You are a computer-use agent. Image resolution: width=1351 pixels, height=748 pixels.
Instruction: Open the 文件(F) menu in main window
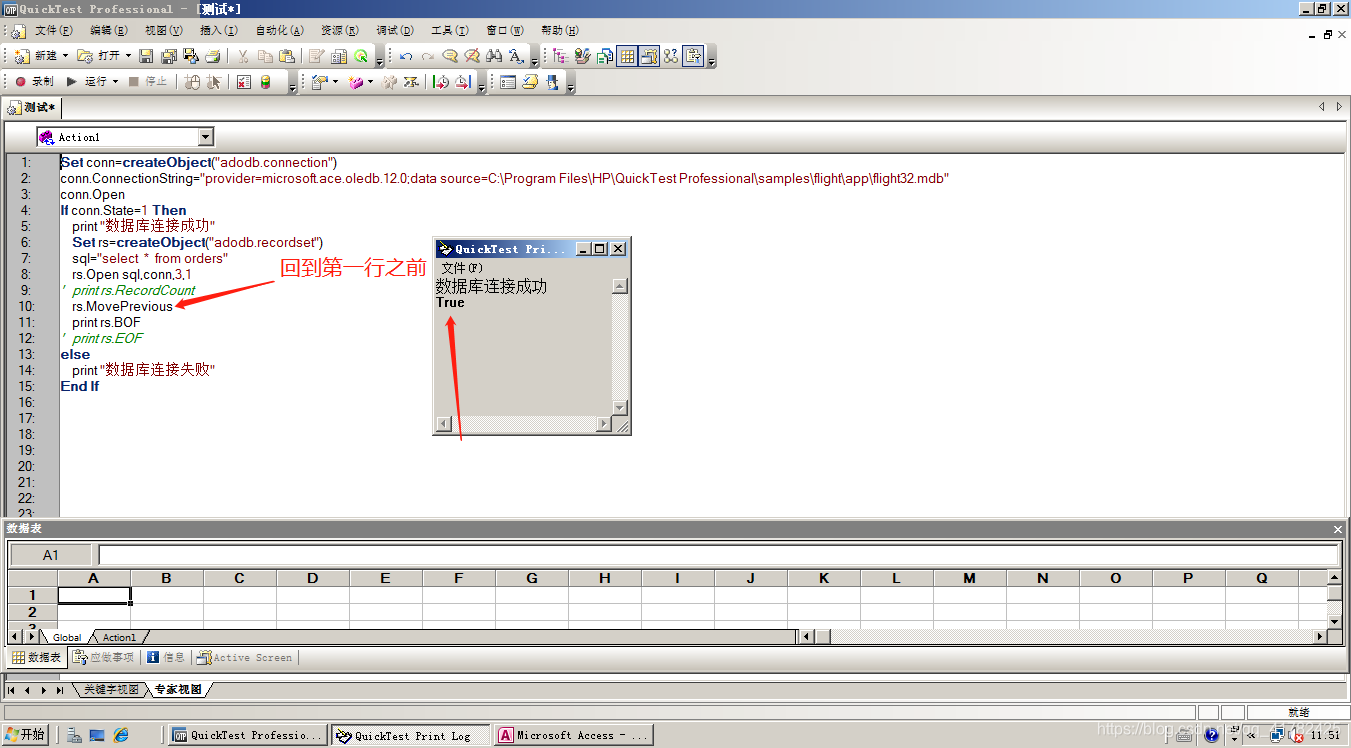tap(53, 31)
